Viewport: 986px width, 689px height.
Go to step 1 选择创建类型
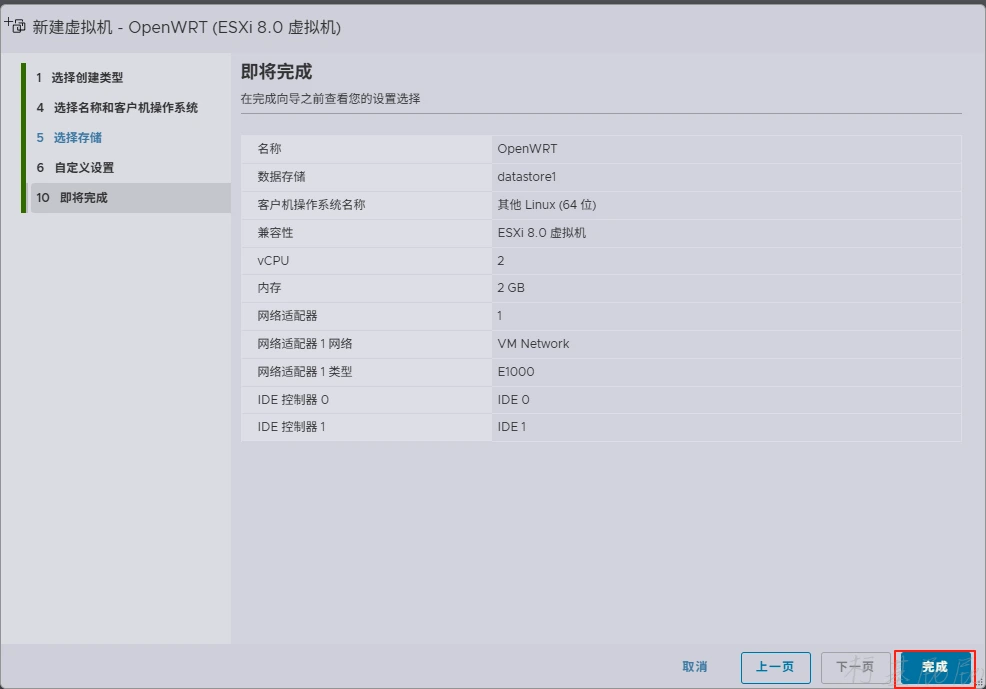[x=87, y=78]
